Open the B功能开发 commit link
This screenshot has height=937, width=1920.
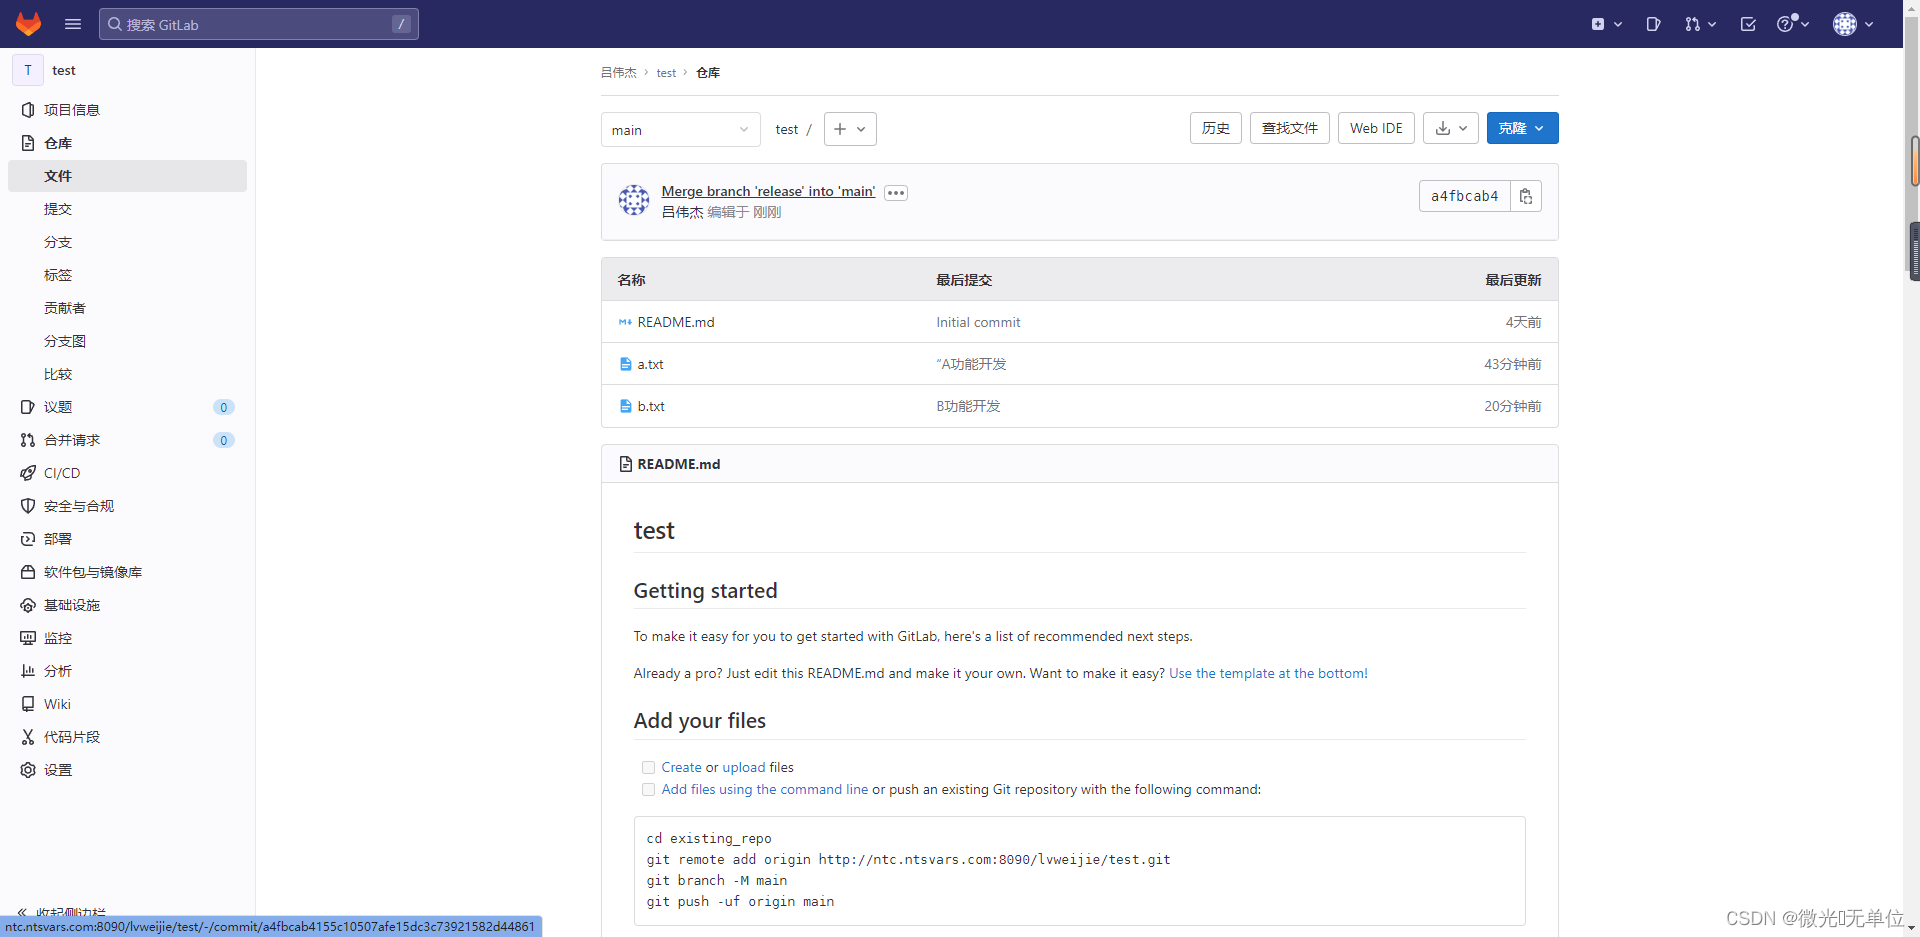(968, 406)
